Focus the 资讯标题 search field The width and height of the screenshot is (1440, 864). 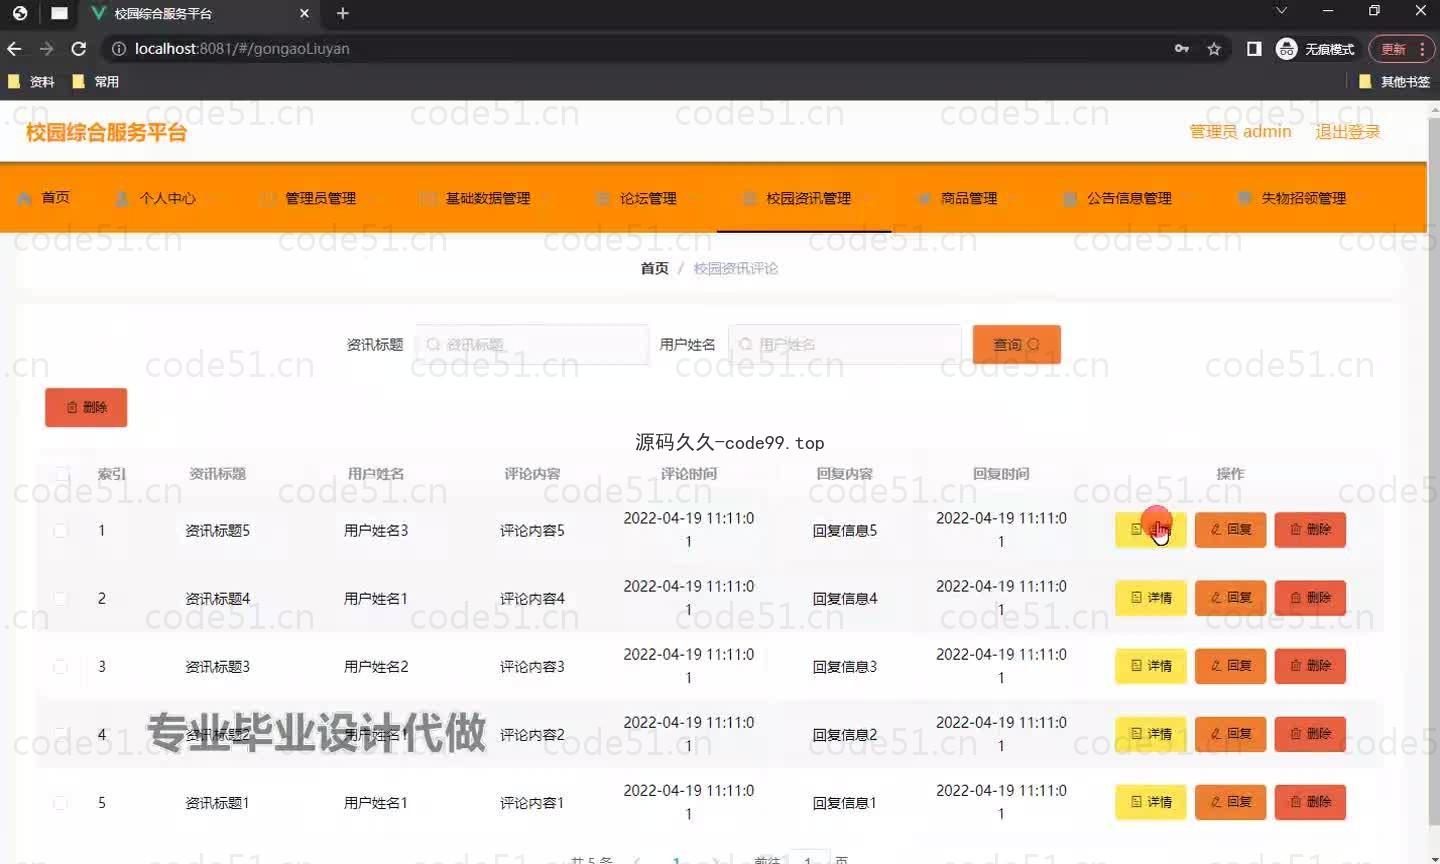532,344
